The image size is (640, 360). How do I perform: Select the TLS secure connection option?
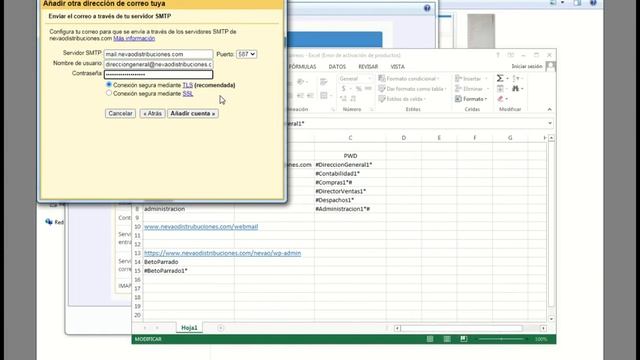pyautogui.click(x=109, y=84)
